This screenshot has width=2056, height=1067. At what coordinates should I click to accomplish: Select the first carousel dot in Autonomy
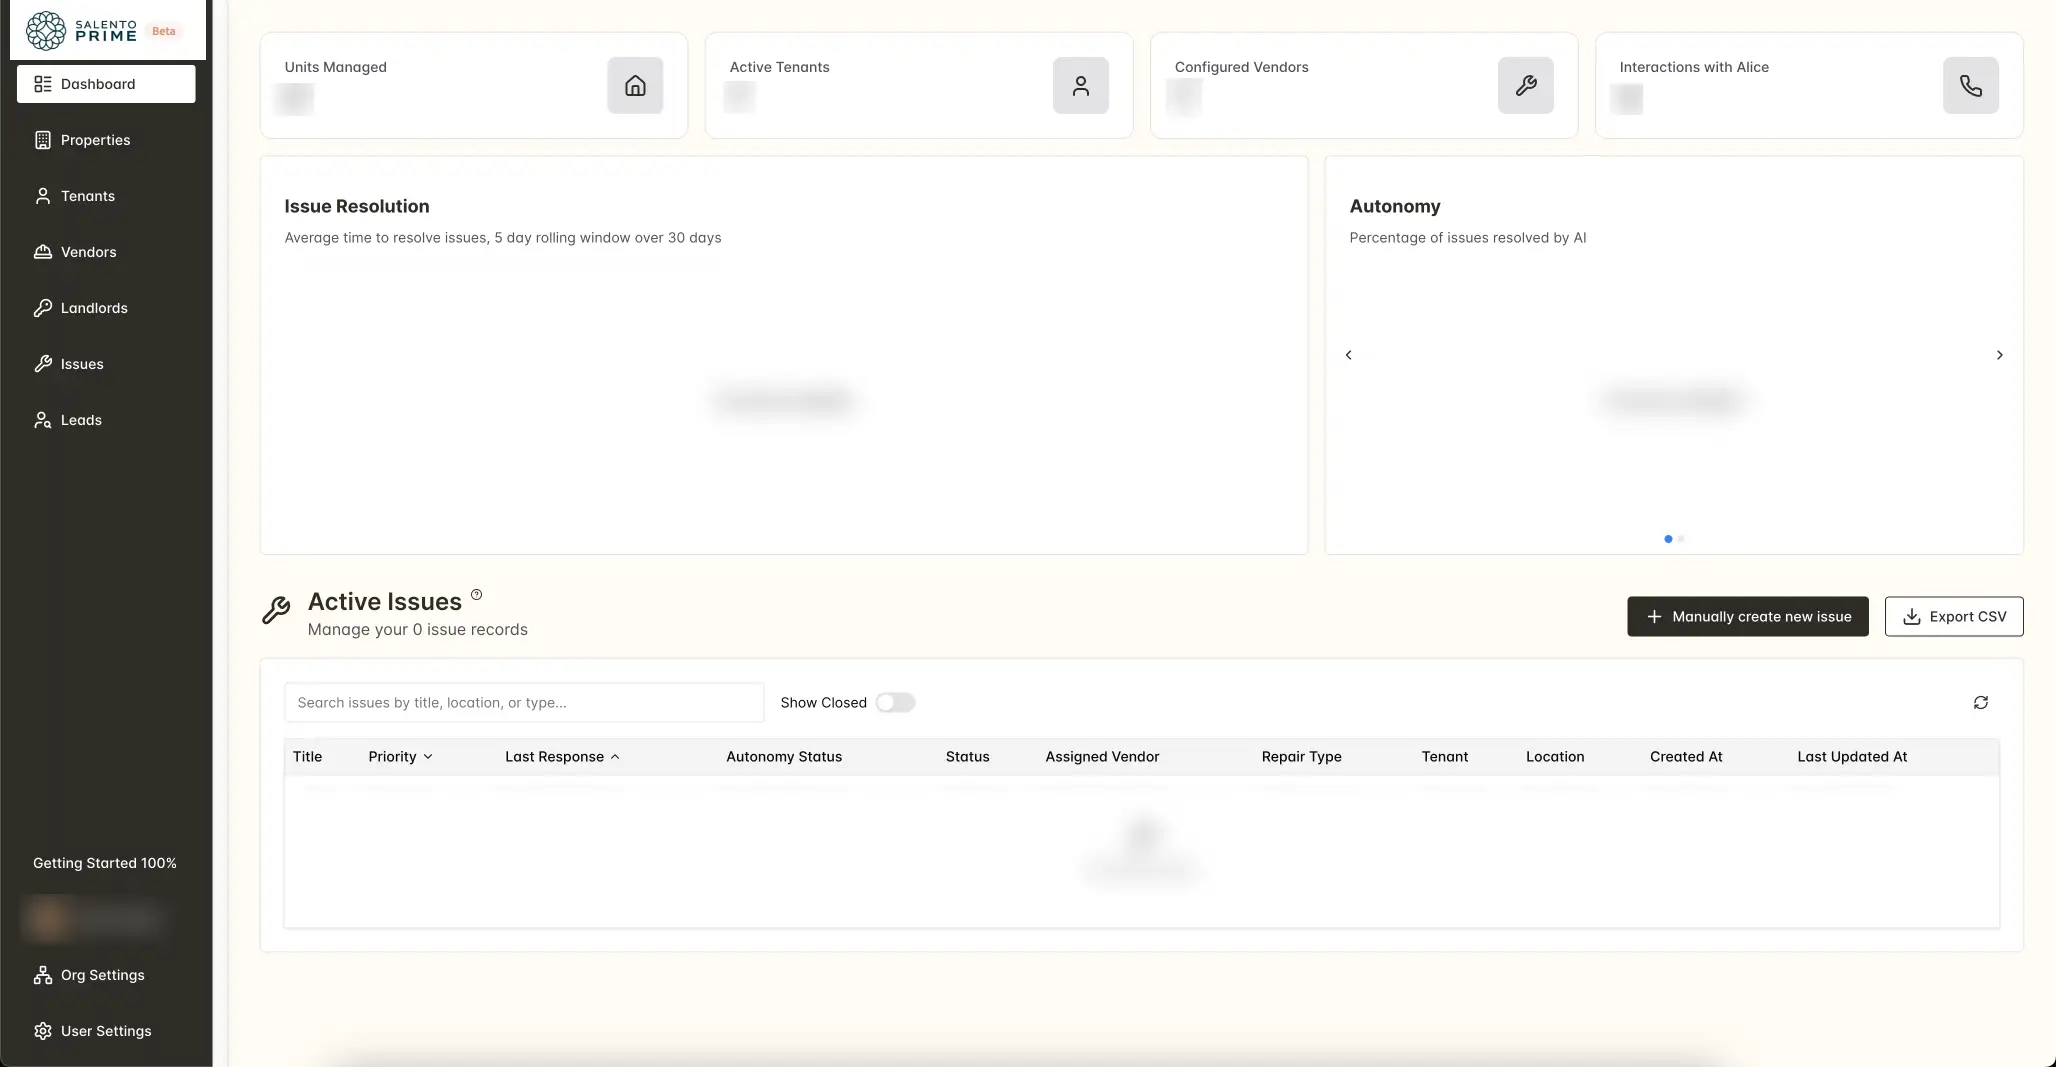(x=1668, y=539)
